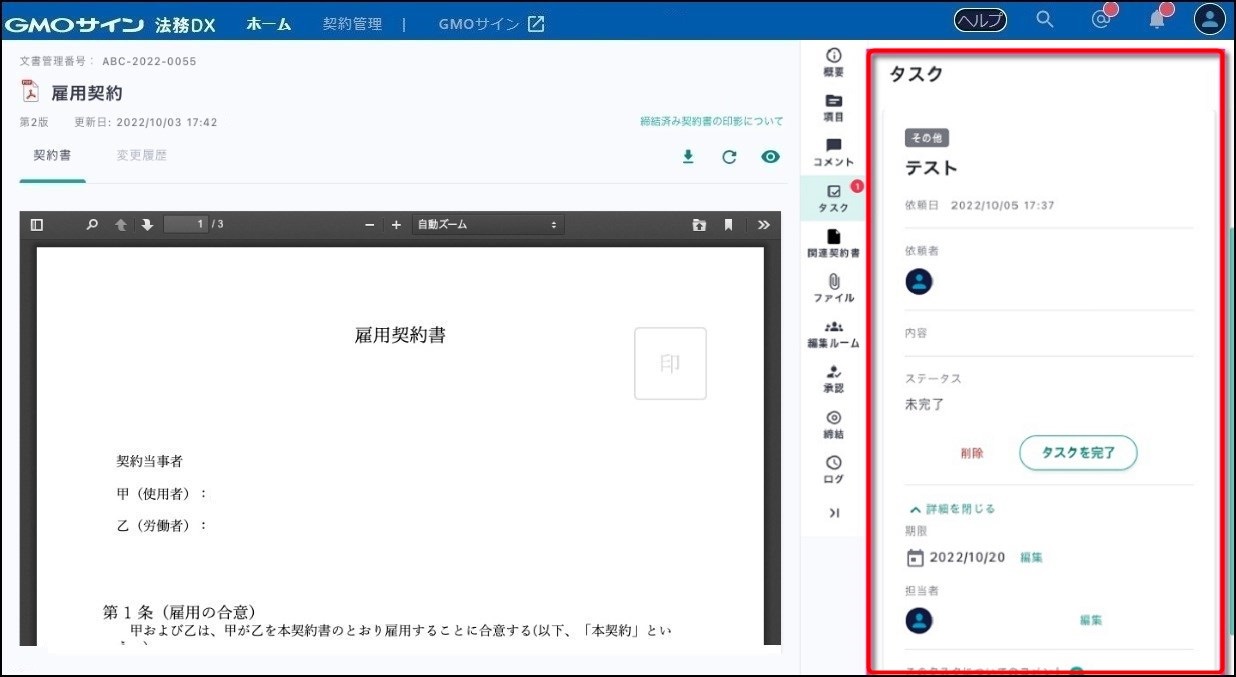Open the 自動ズーム zoom dropdown
1236x677 pixels.
(487, 225)
